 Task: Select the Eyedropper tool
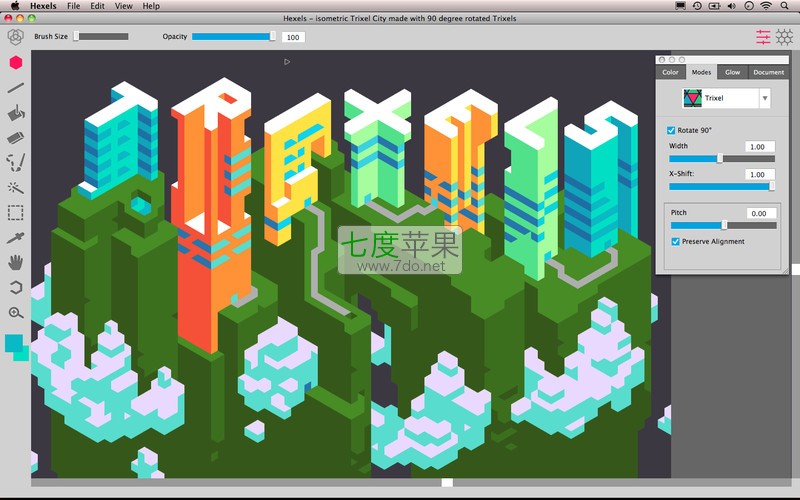coord(16,238)
